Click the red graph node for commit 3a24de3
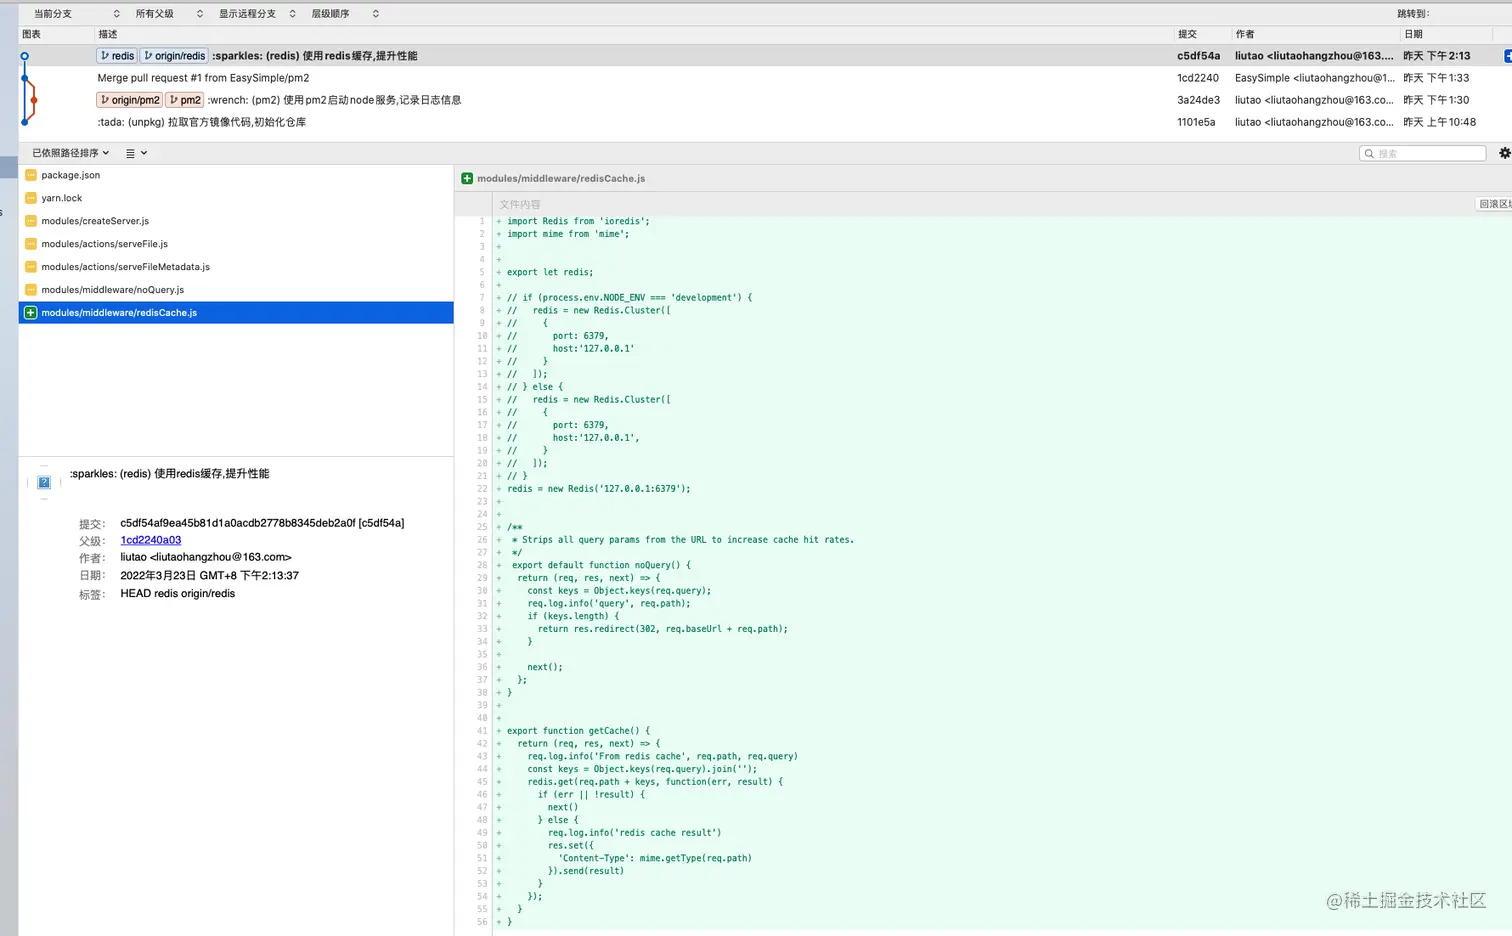This screenshot has width=1512, height=936. coord(33,100)
